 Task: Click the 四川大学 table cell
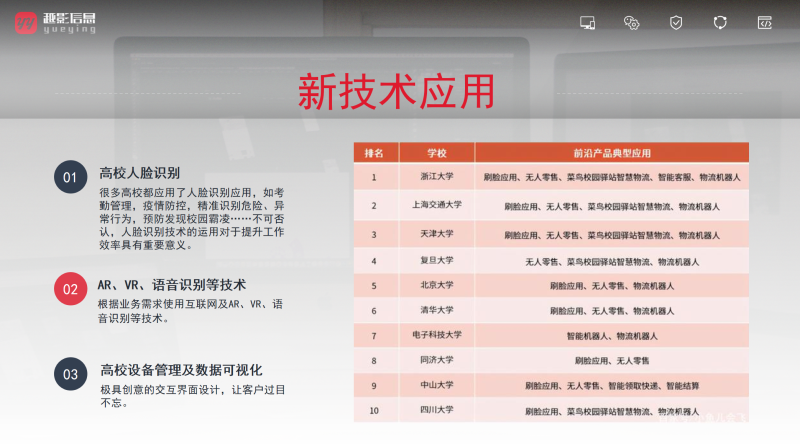coord(437,410)
